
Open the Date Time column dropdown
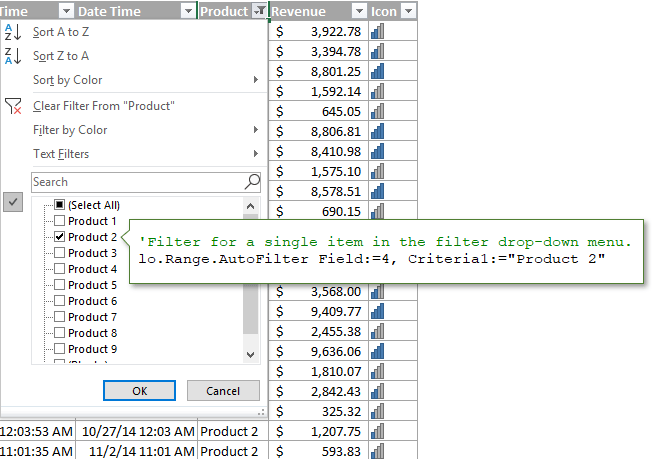click(187, 11)
